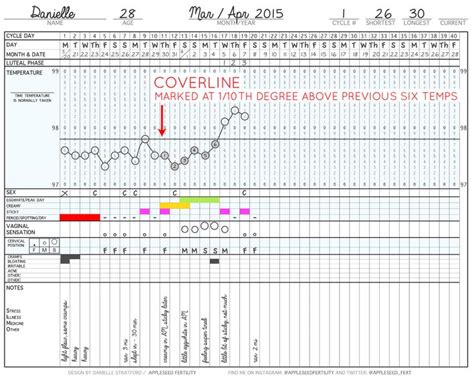474x379 pixels.
Task: Click the magenta sticky square on day 19
Action: [245, 211]
